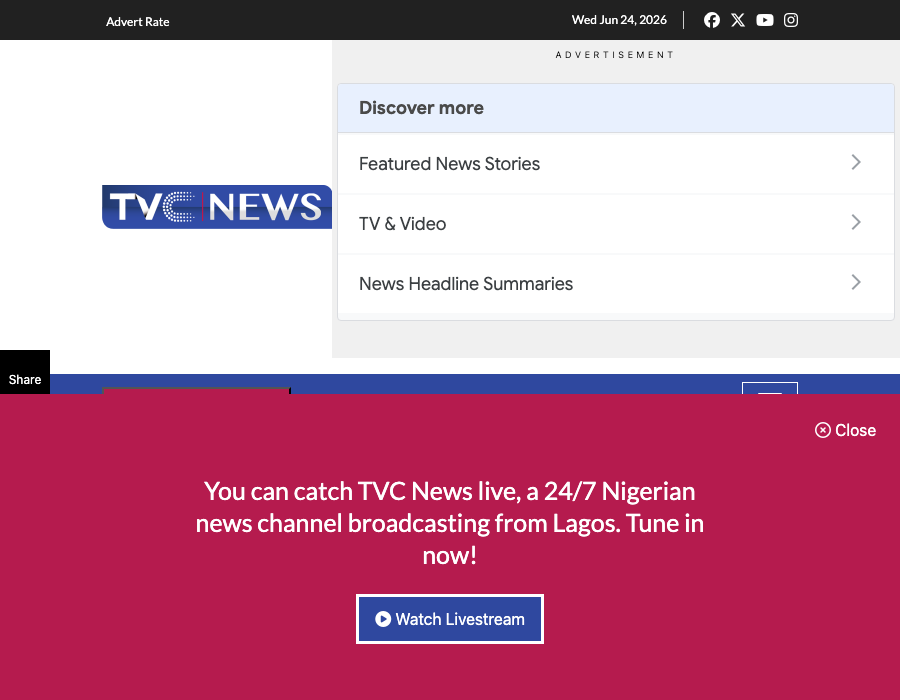Open News Headline Summaries ad item

616,283
